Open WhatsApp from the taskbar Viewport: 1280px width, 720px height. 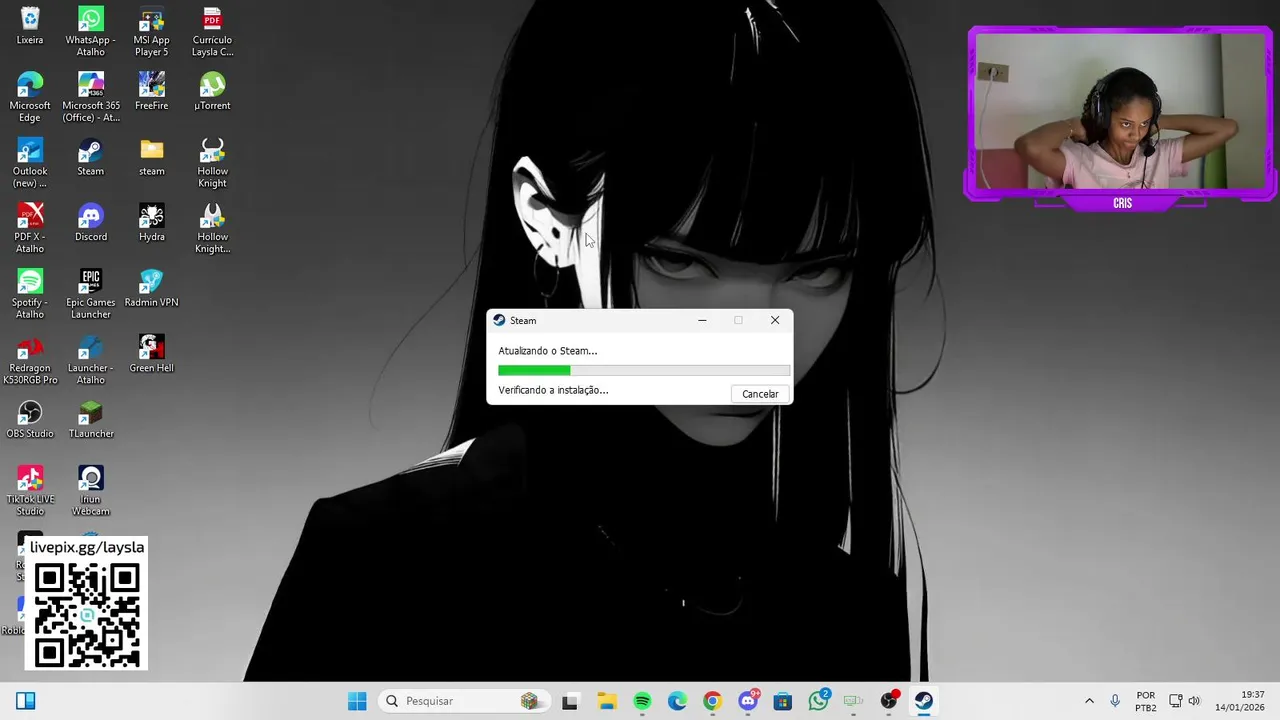point(819,701)
